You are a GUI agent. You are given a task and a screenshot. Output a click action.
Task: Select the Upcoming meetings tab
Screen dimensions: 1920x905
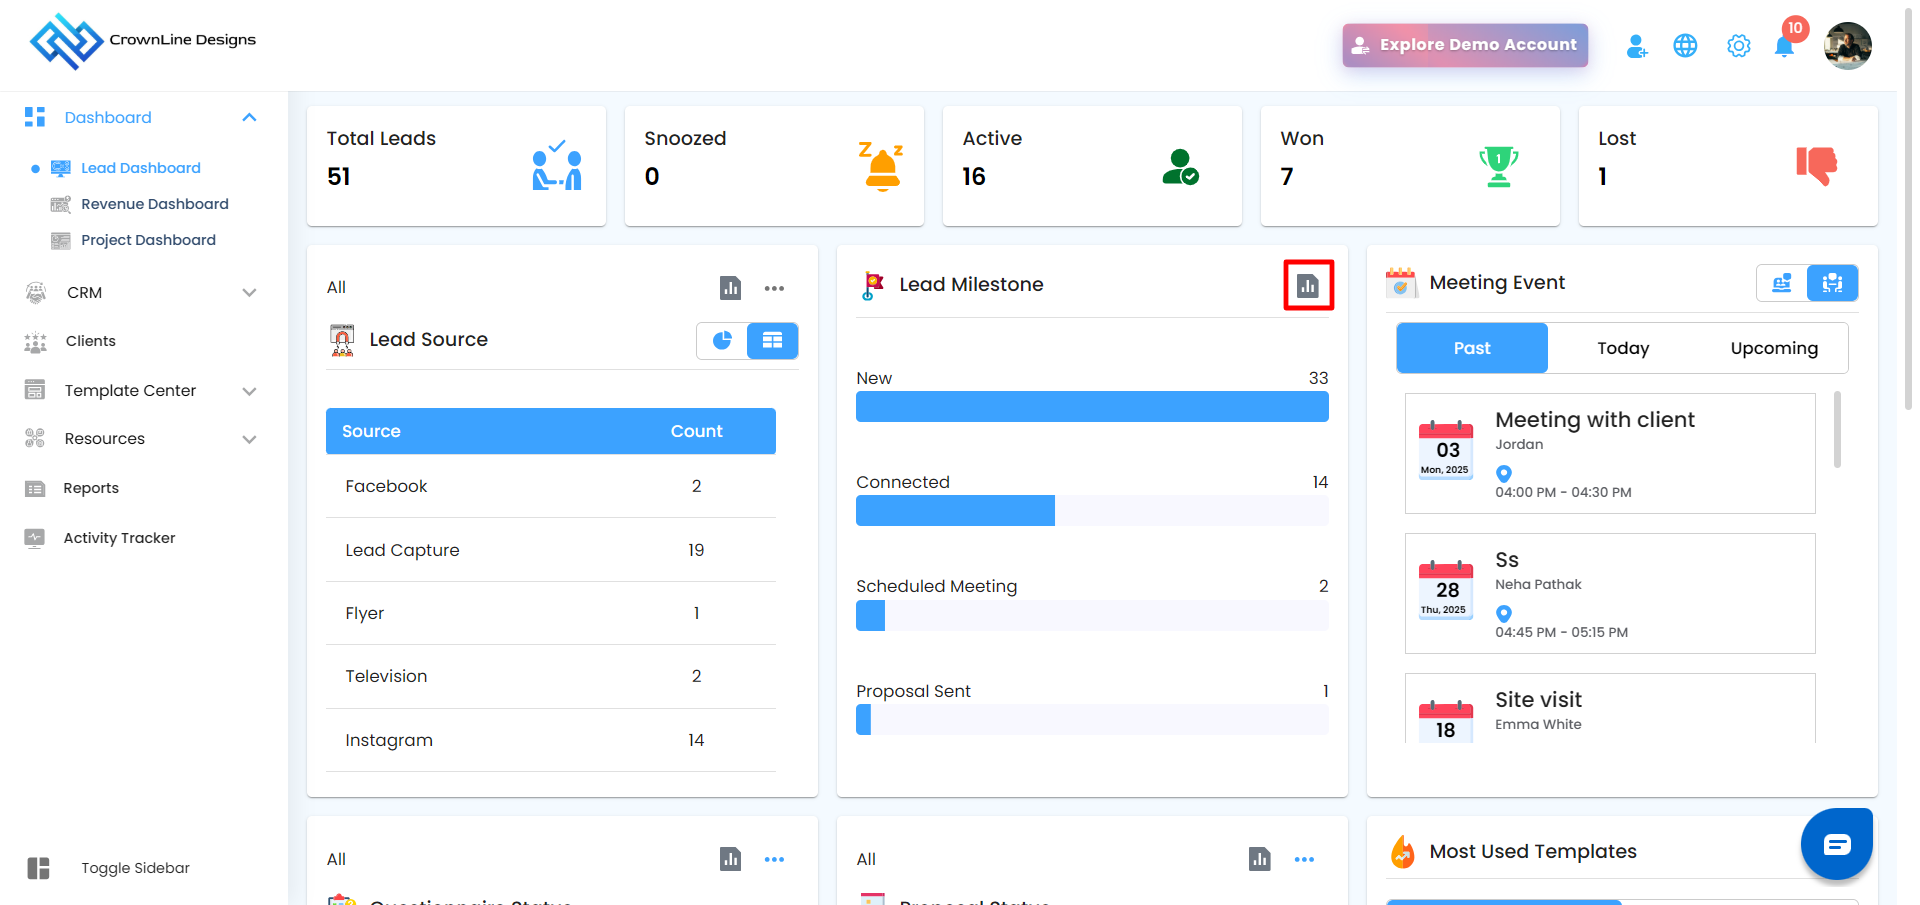[x=1774, y=348]
